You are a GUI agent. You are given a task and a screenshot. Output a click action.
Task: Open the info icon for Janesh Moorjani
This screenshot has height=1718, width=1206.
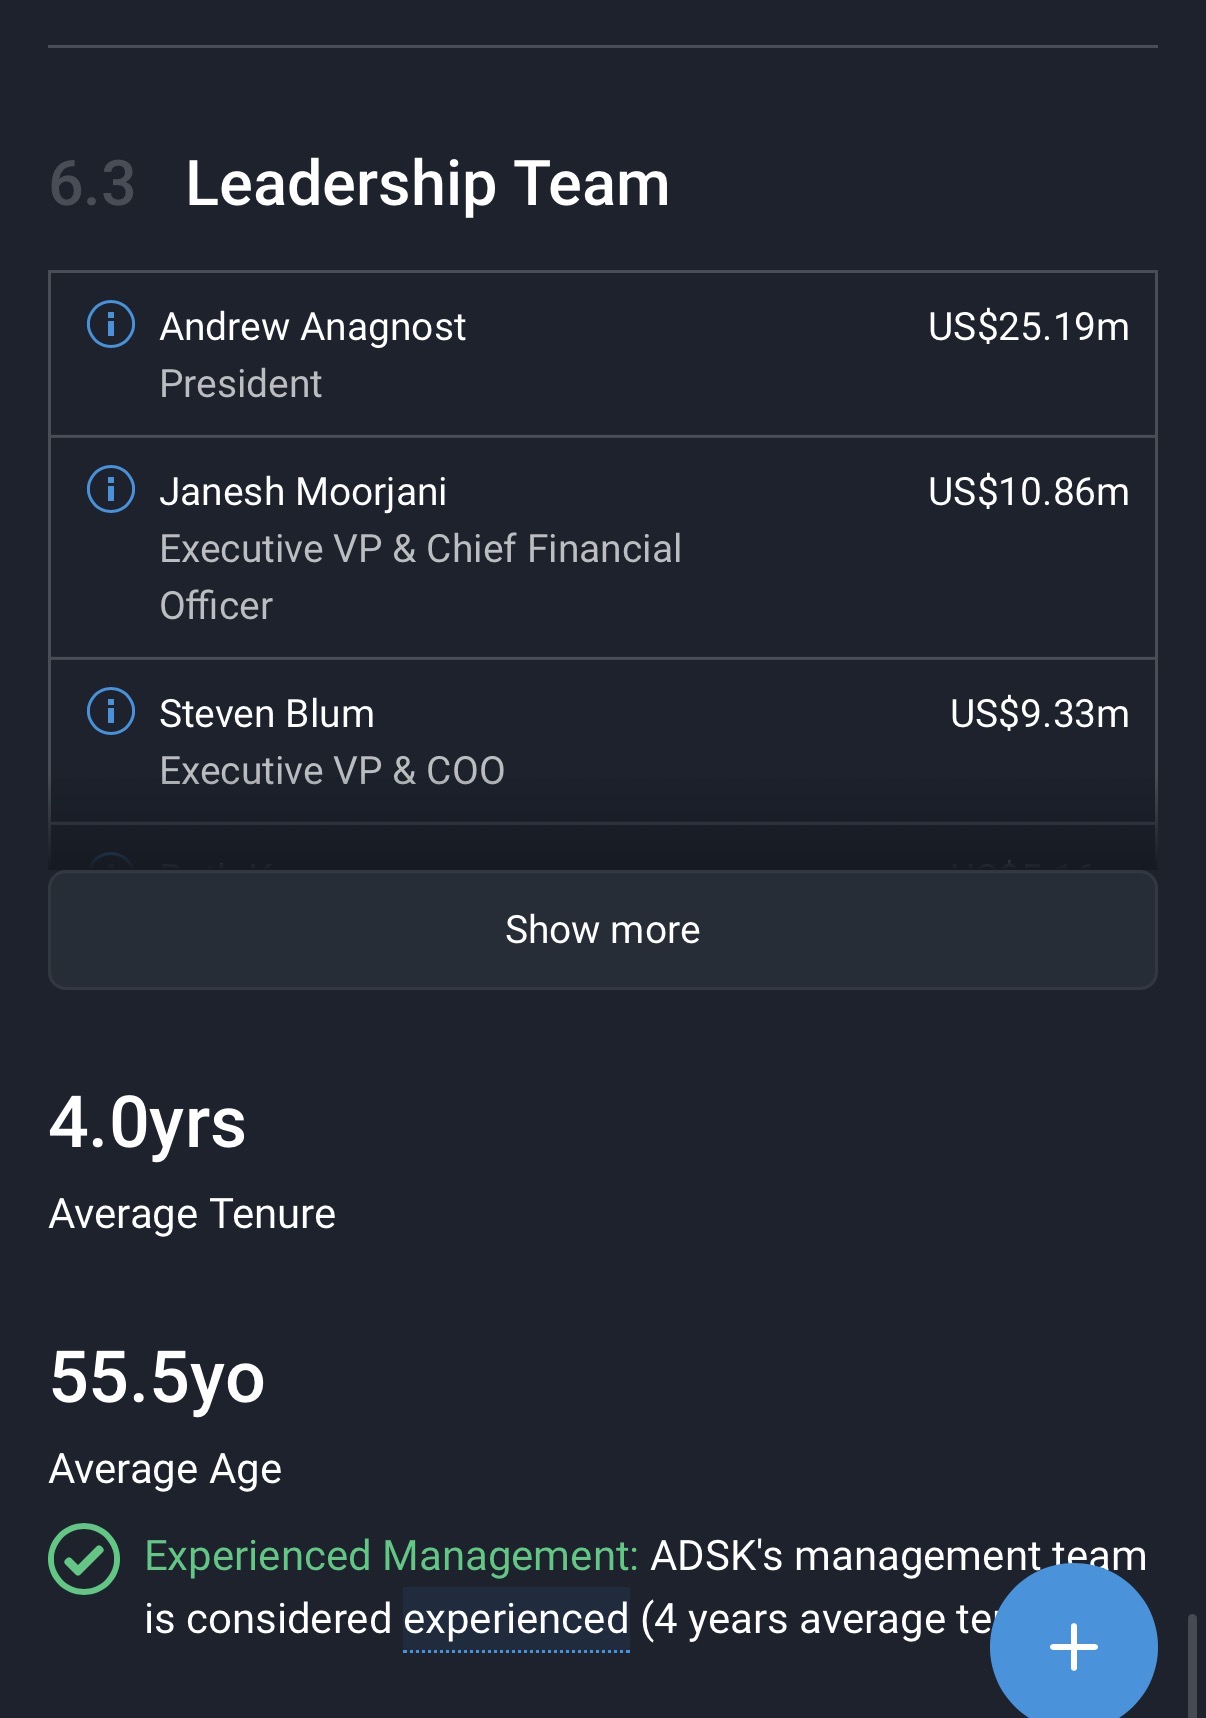pos(111,490)
